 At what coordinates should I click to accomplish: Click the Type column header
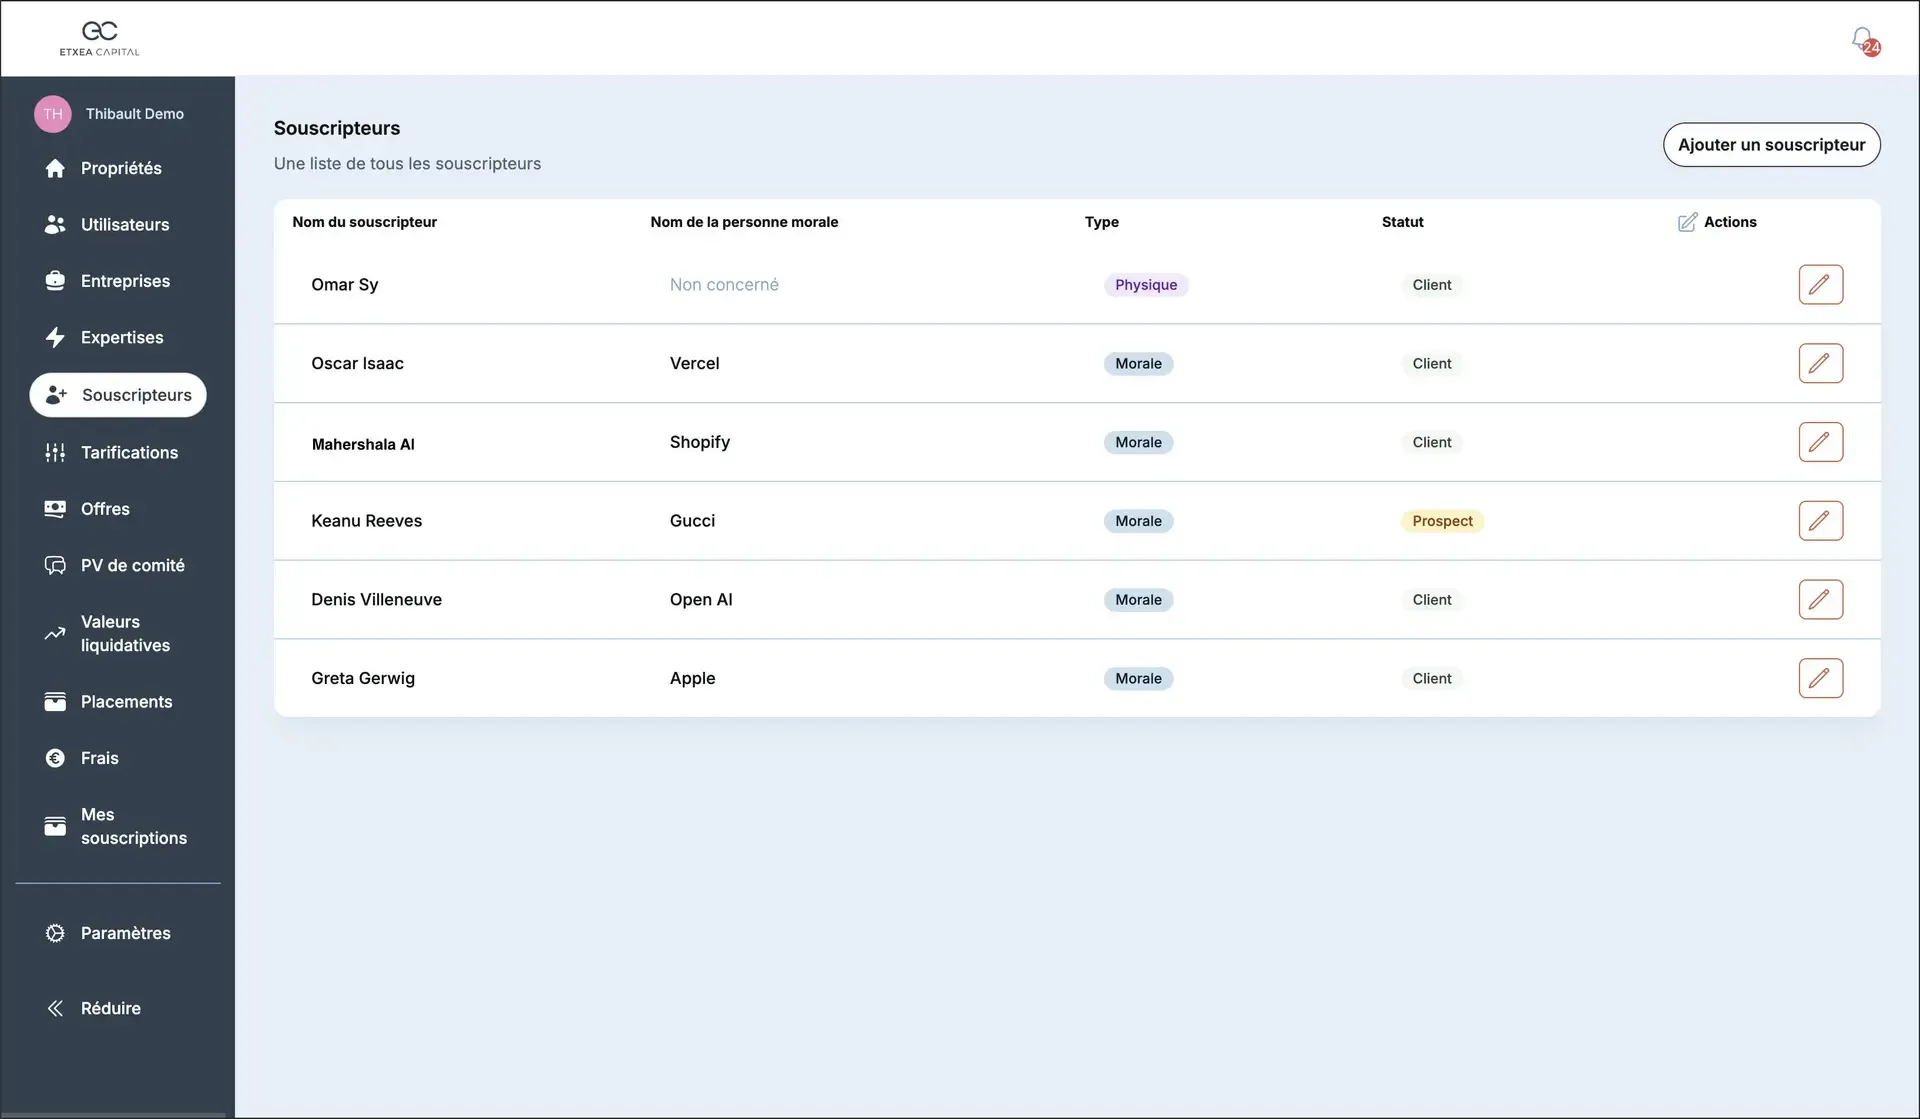point(1101,222)
